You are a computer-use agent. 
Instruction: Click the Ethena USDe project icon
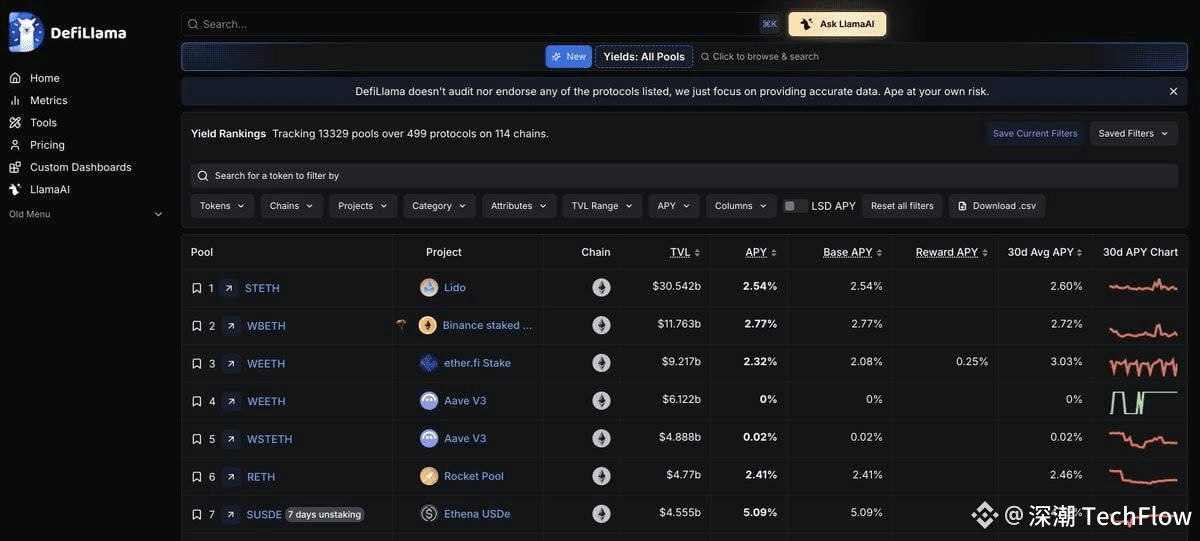pos(429,514)
